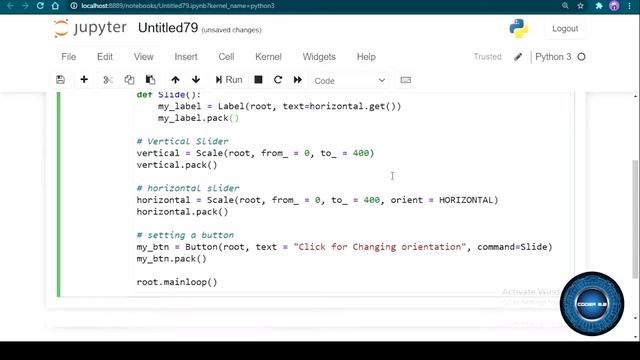Image resolution: width=640 pixels, height=360 pixels.
Task: Open the Widgets menu
Action: (x=319, y=57)
